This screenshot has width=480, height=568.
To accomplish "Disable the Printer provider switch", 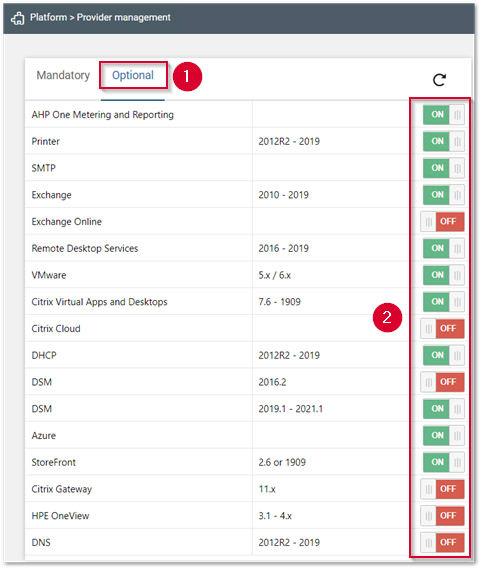I will pyautogui.click(x=443, y=141).
